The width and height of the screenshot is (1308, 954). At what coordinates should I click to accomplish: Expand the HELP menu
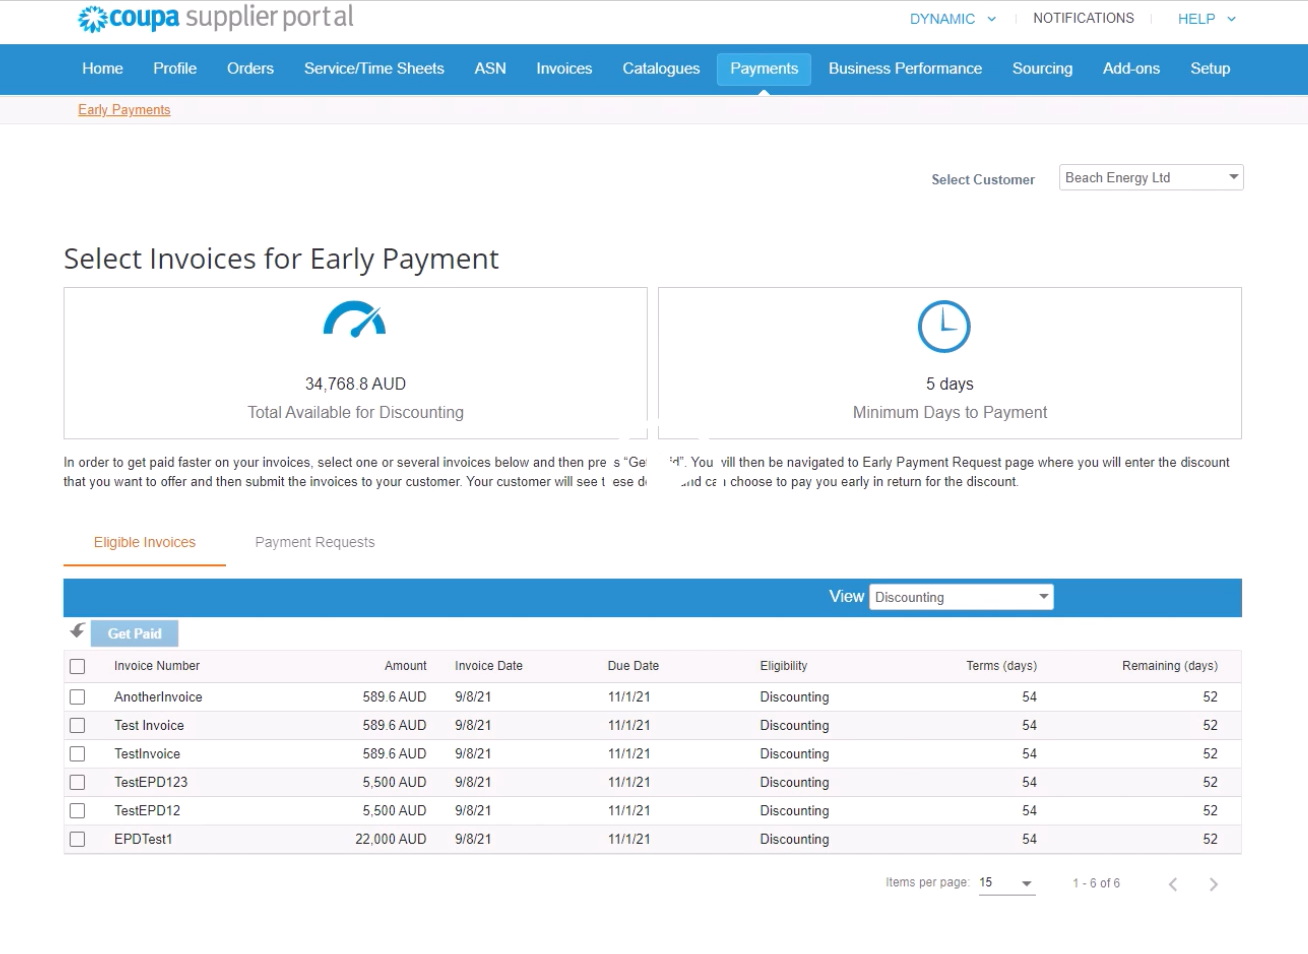click(x=1207, y=19)
